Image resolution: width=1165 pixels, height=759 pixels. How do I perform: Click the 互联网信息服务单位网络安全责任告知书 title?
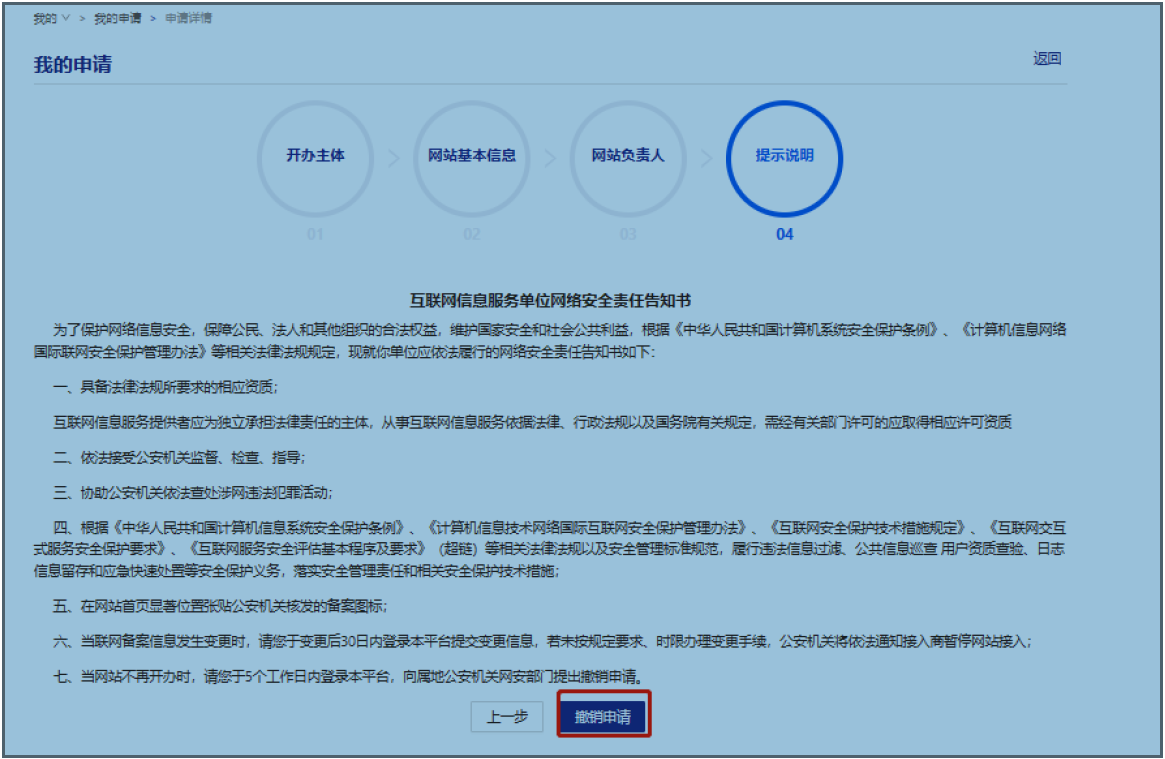coord(551,300)
